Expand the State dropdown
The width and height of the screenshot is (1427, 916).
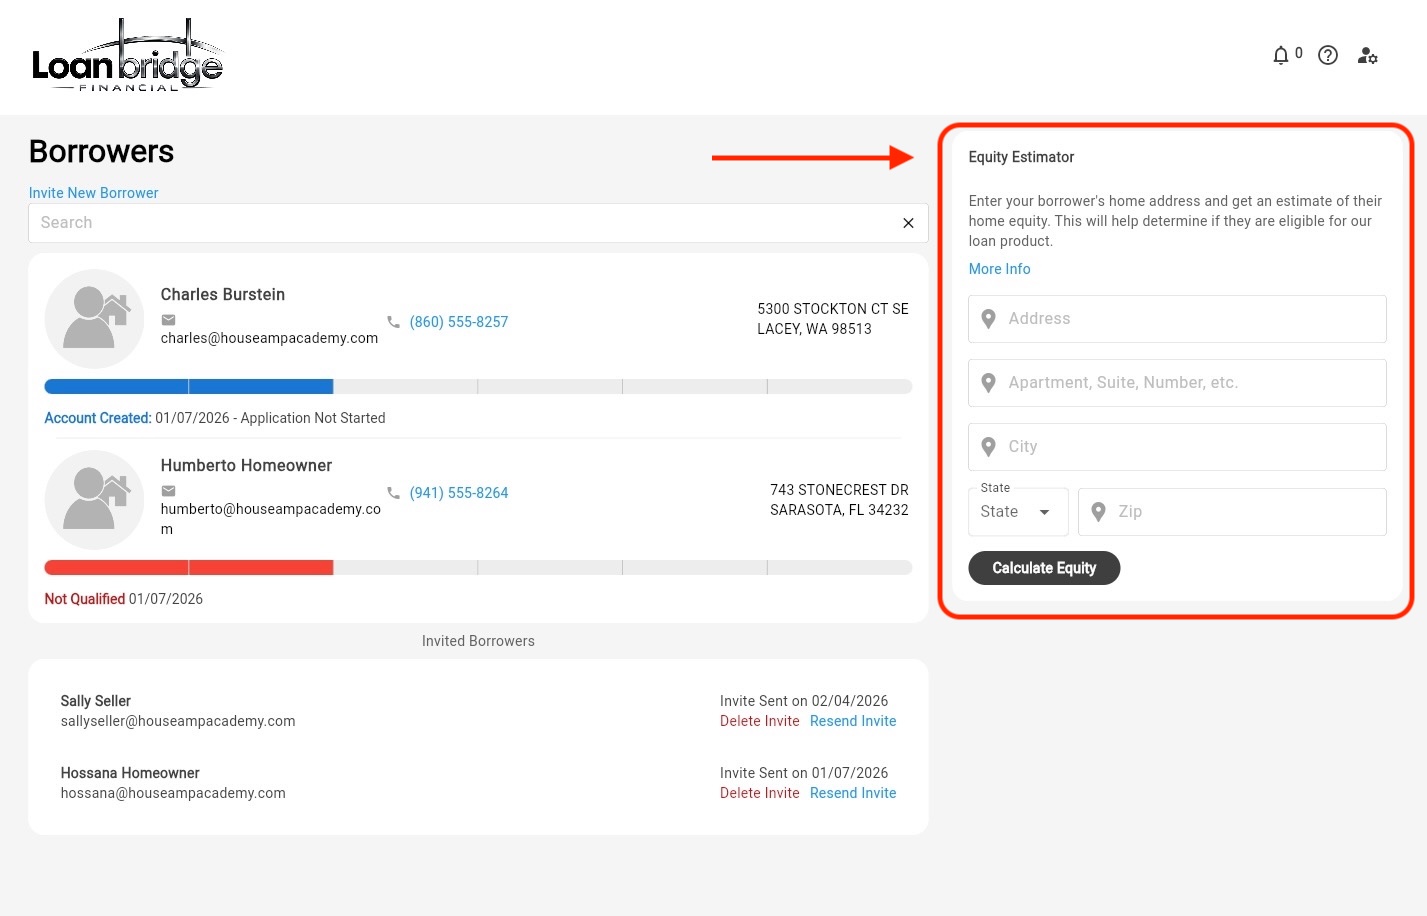tap(1018, 512)
